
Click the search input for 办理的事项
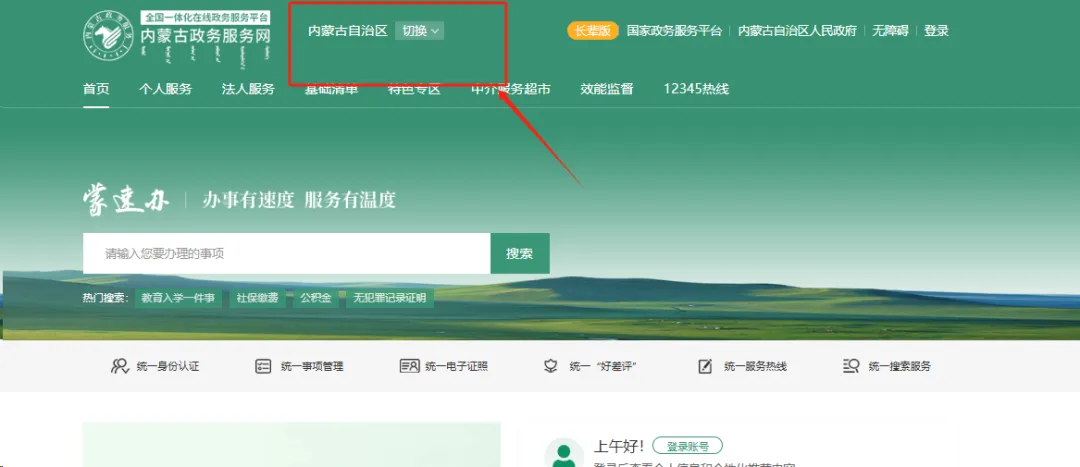[287, 253]
